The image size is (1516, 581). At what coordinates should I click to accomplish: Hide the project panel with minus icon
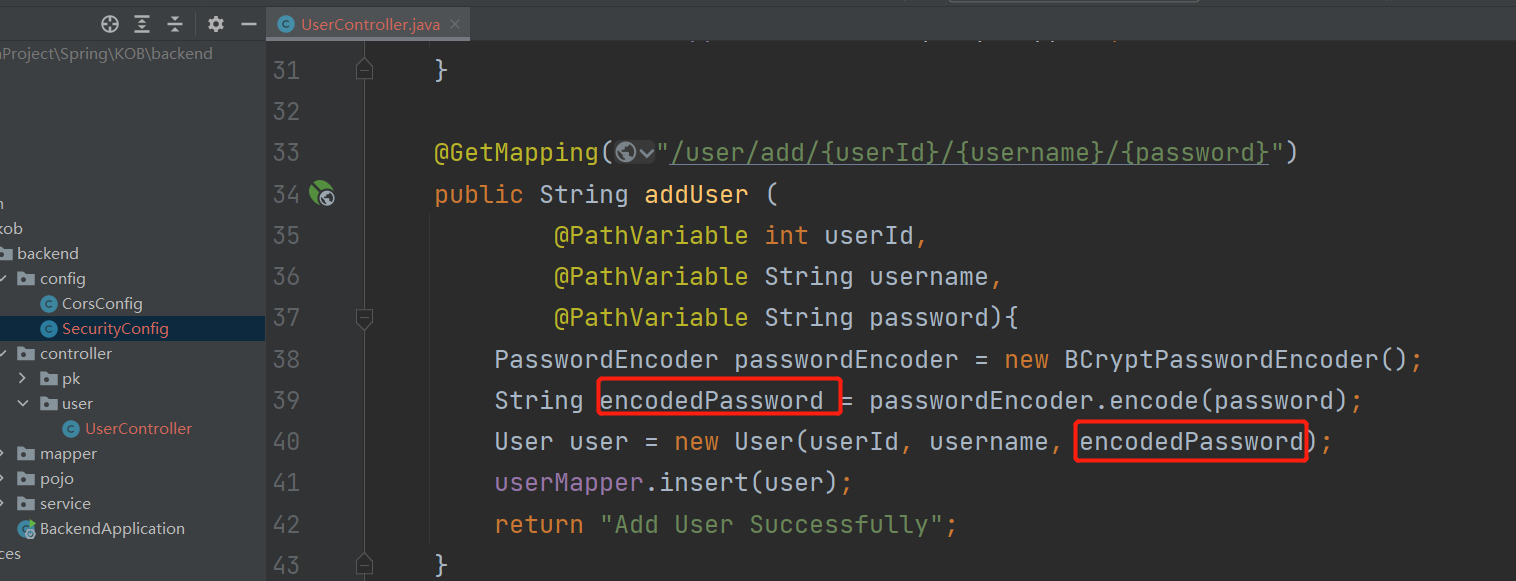tap(249, 24)
